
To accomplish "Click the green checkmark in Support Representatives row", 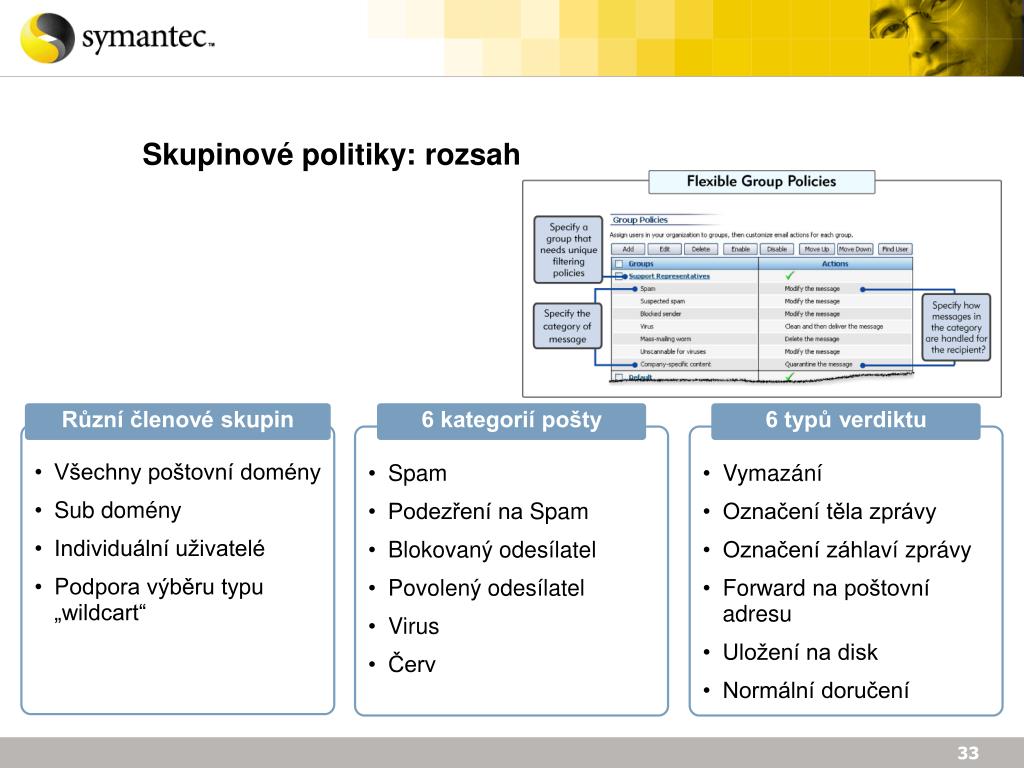I will click(x=790, y=276).
